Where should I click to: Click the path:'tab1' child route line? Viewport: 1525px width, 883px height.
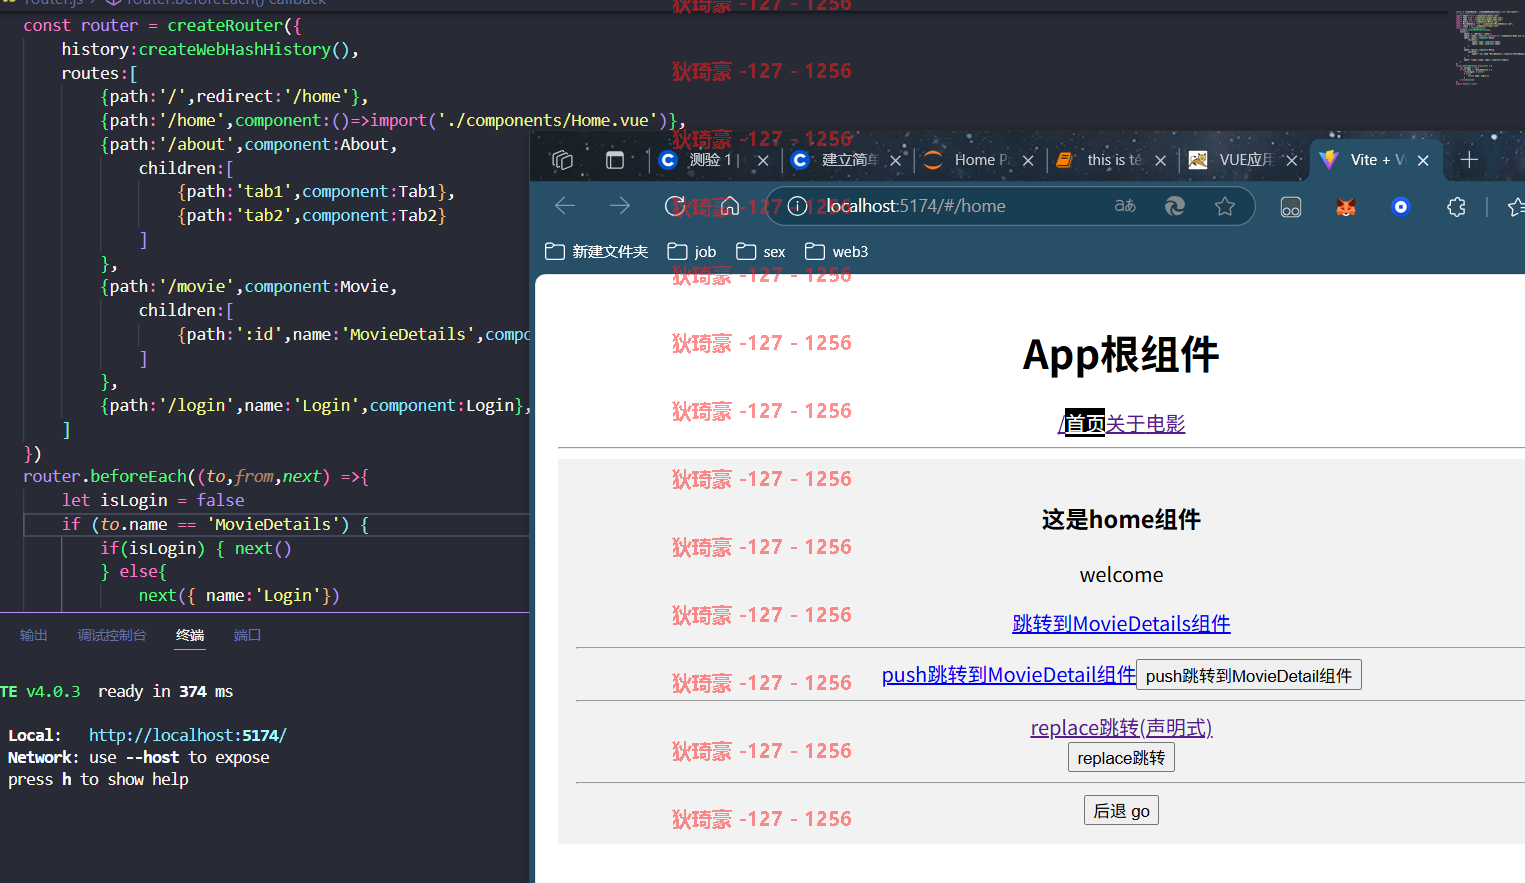pos(316,191)
